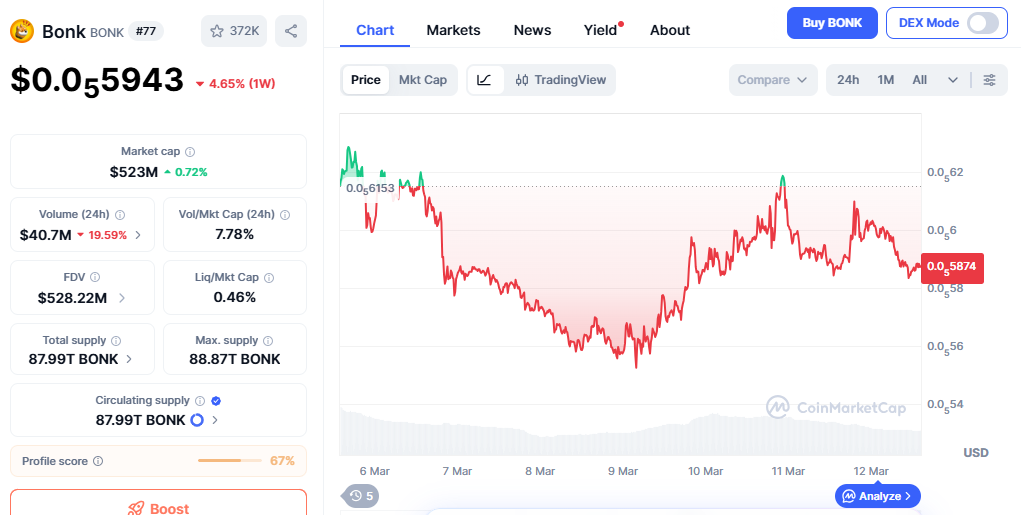Click Profile score info icon
The width and height of the screenshot is (1021, 515).
pyautogui.click(x=98, y=461)
